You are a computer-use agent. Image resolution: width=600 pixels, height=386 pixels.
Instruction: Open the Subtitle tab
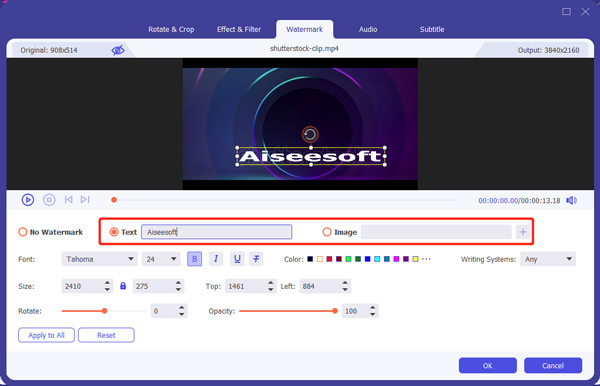pos(432,29)
